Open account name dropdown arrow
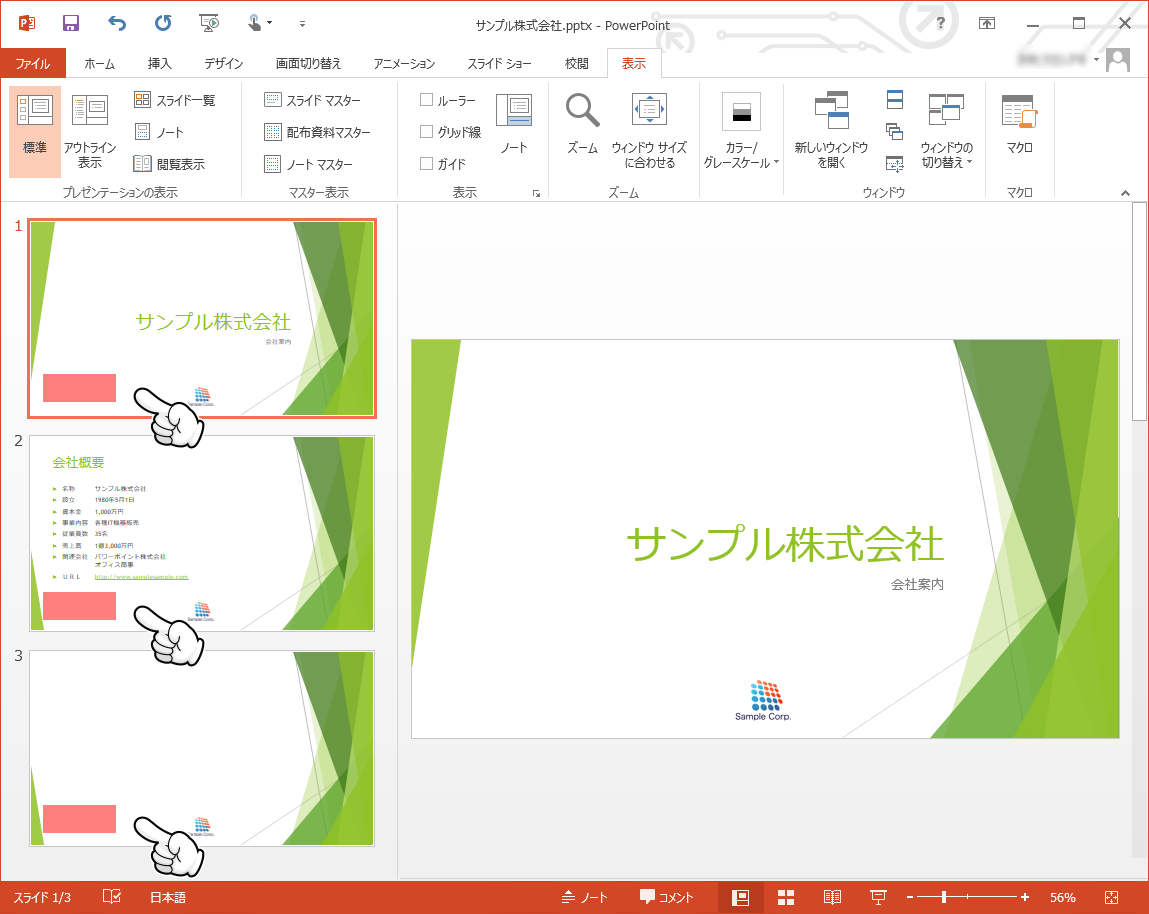 [1096, 59]
